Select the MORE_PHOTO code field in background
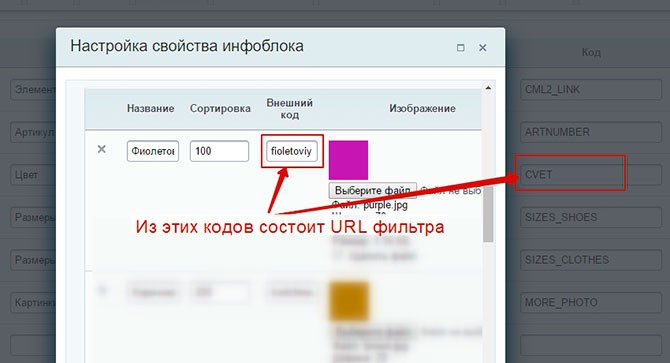This screenshot has width=670, height=363. click(591, 302)
